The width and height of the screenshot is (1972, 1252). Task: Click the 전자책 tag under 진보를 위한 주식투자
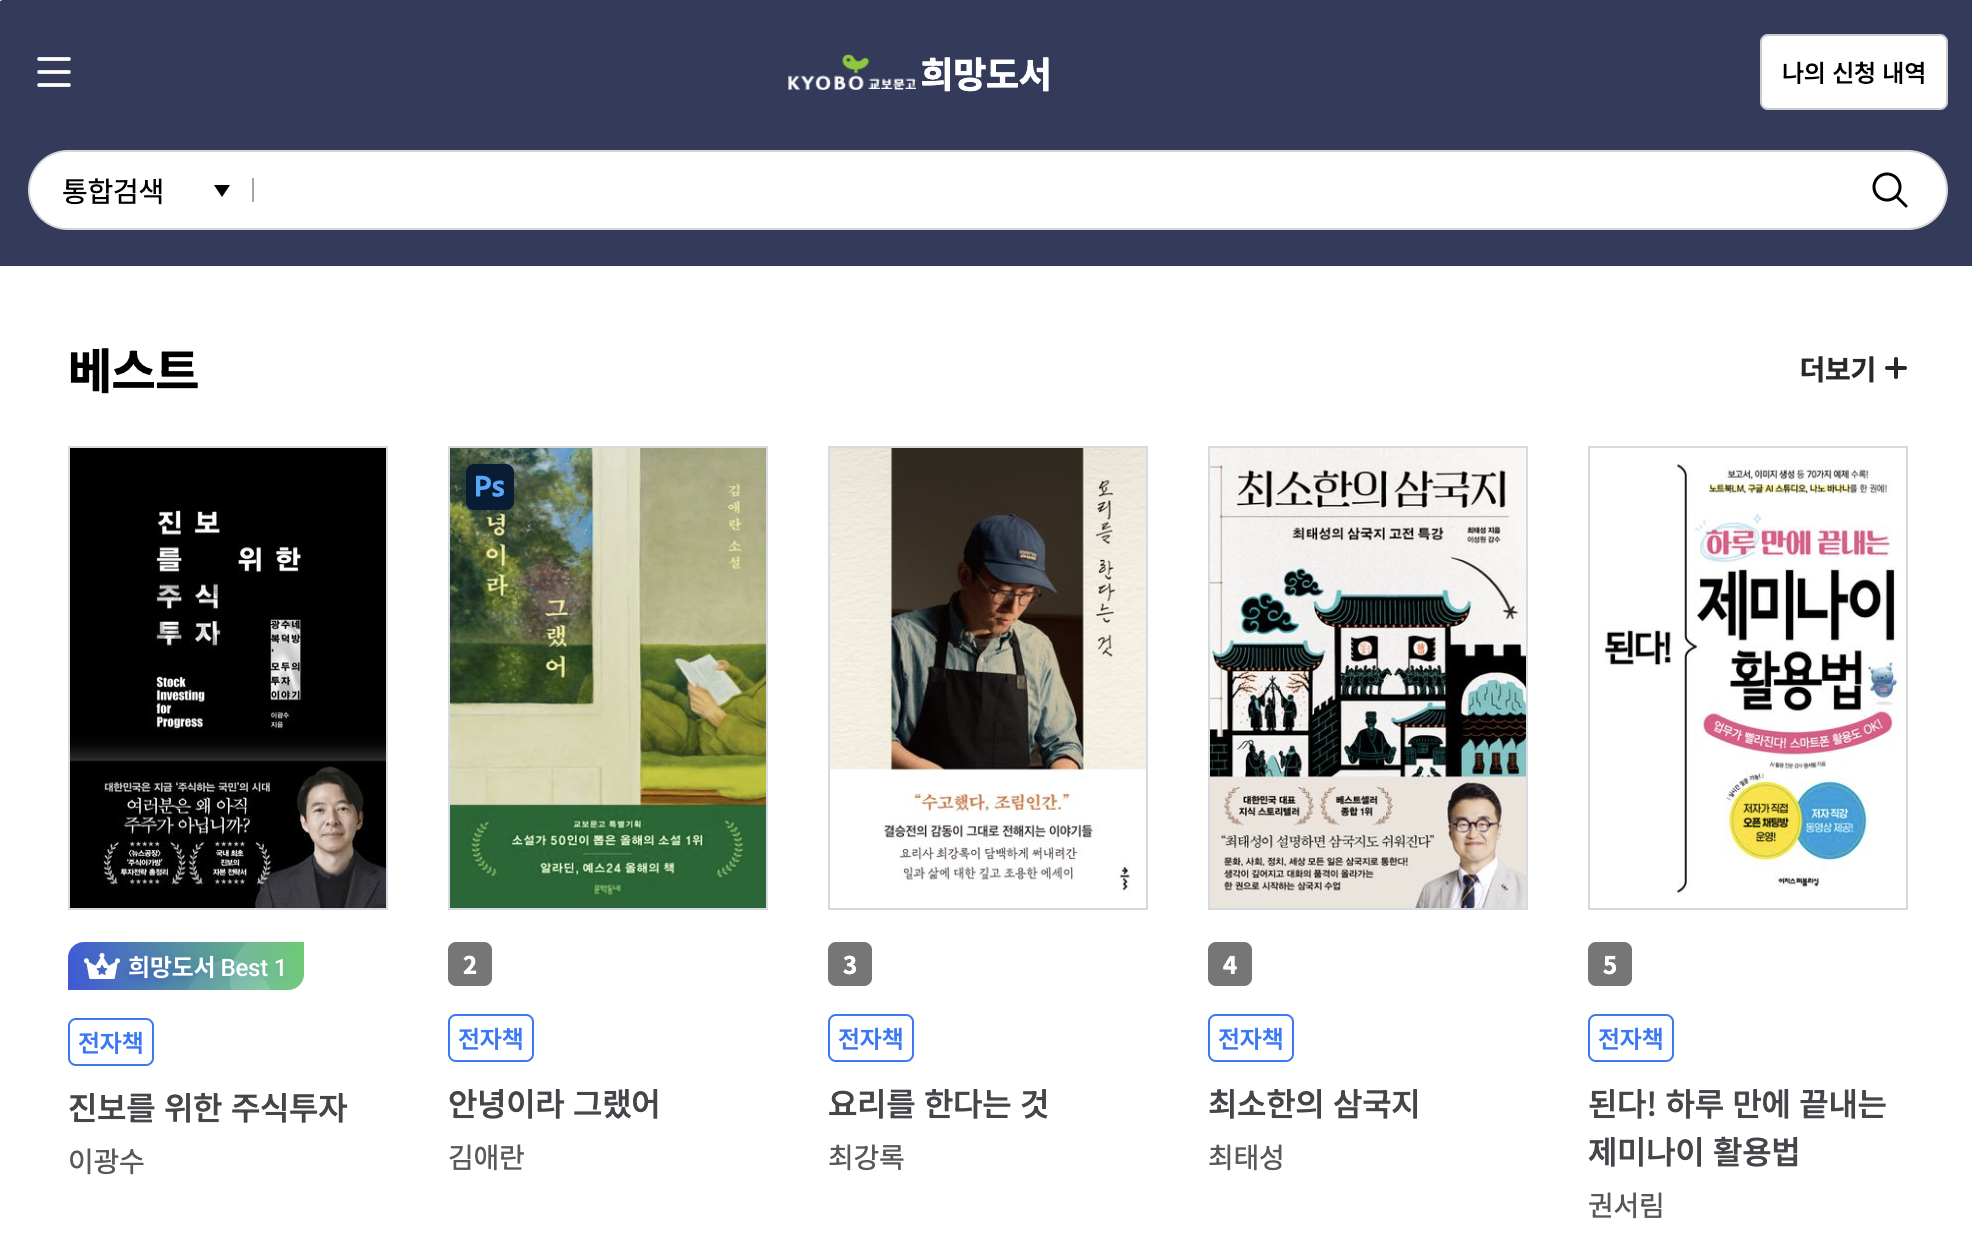click(111, 1042)
